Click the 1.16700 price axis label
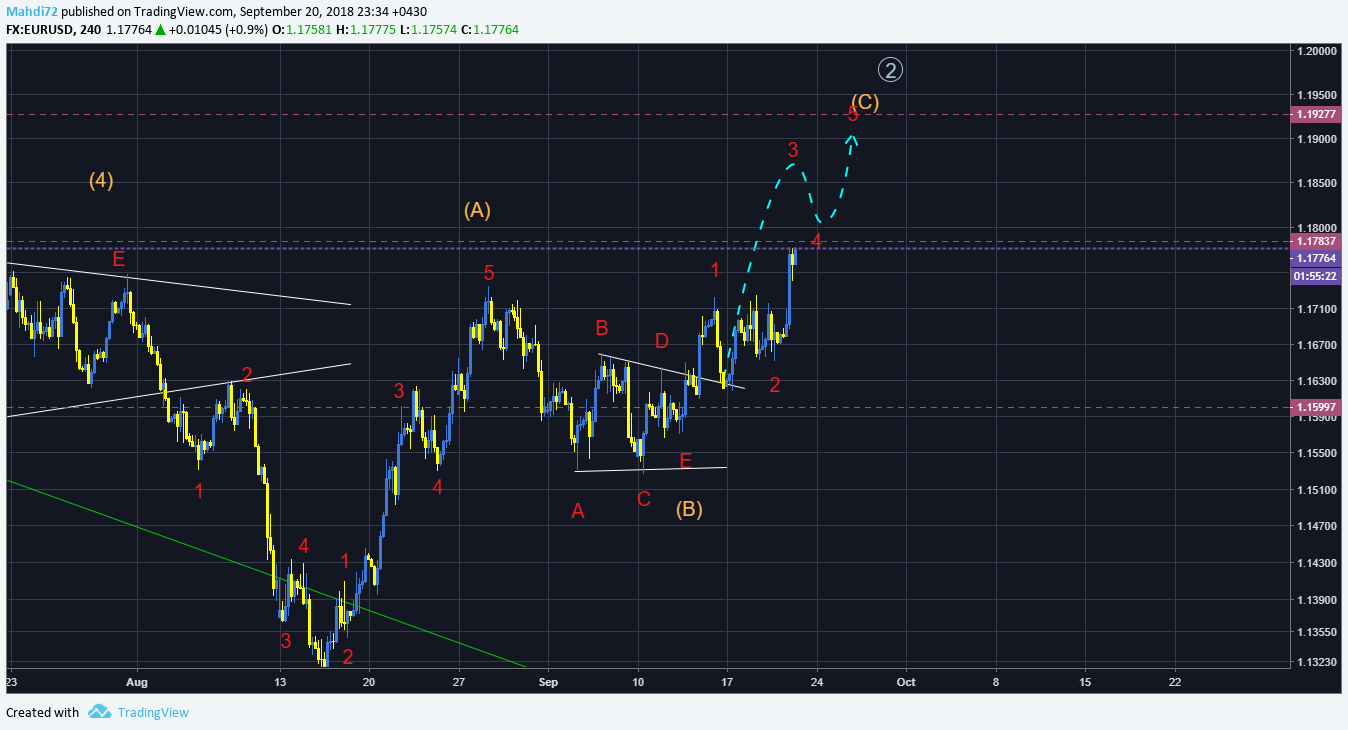The height and width of the screenshot is (730, 1348). point(1317,345)
